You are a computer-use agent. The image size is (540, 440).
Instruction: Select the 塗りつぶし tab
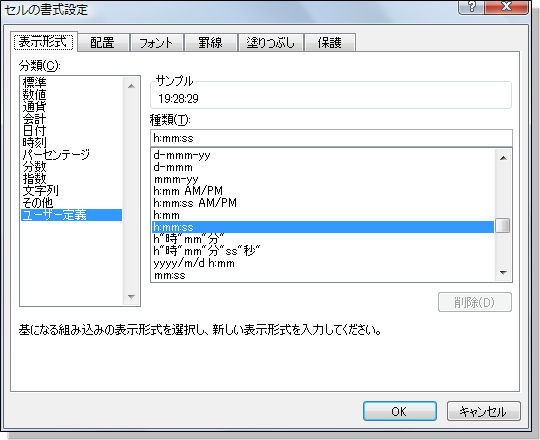point(271,43)
